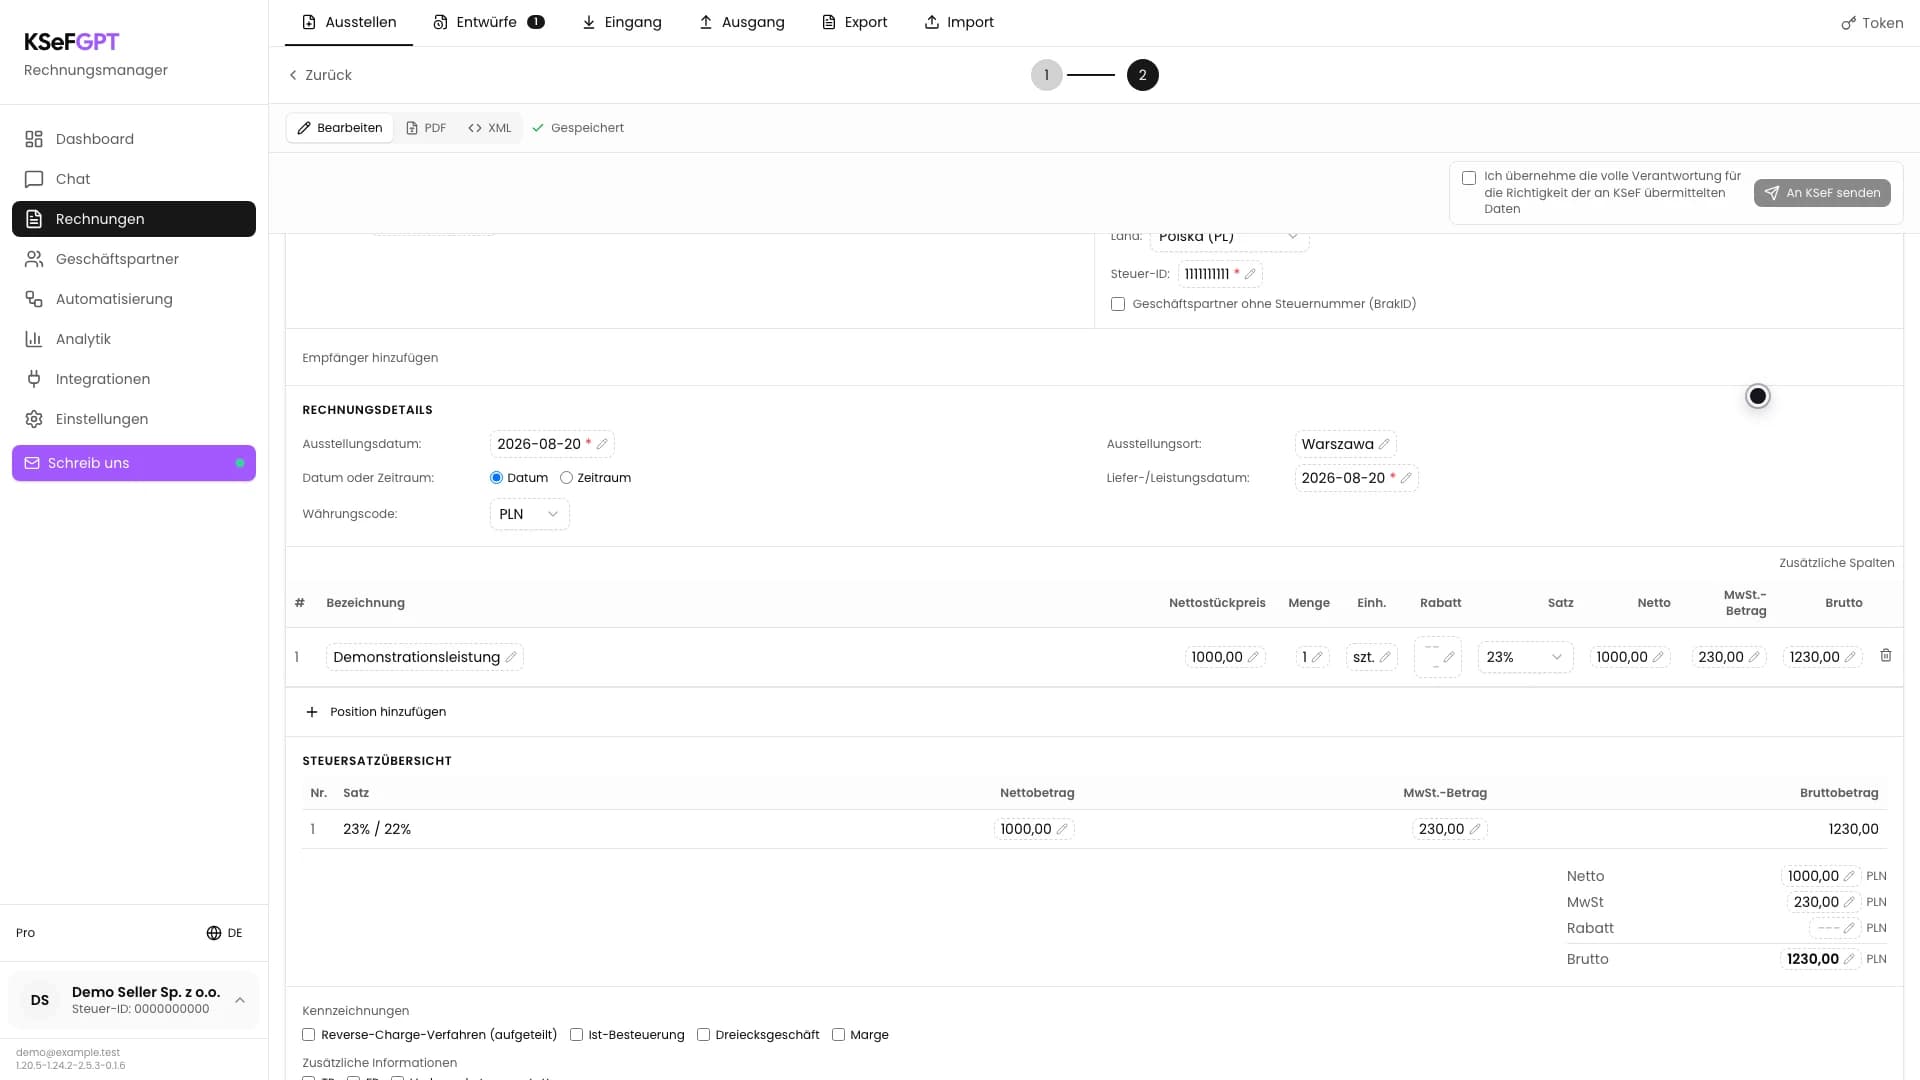Image resolution: width=1920 pixels, height=1080 pixels.
Task: Click the trash icon on Demonstrationsleistung row
Action: [1885, 656]
